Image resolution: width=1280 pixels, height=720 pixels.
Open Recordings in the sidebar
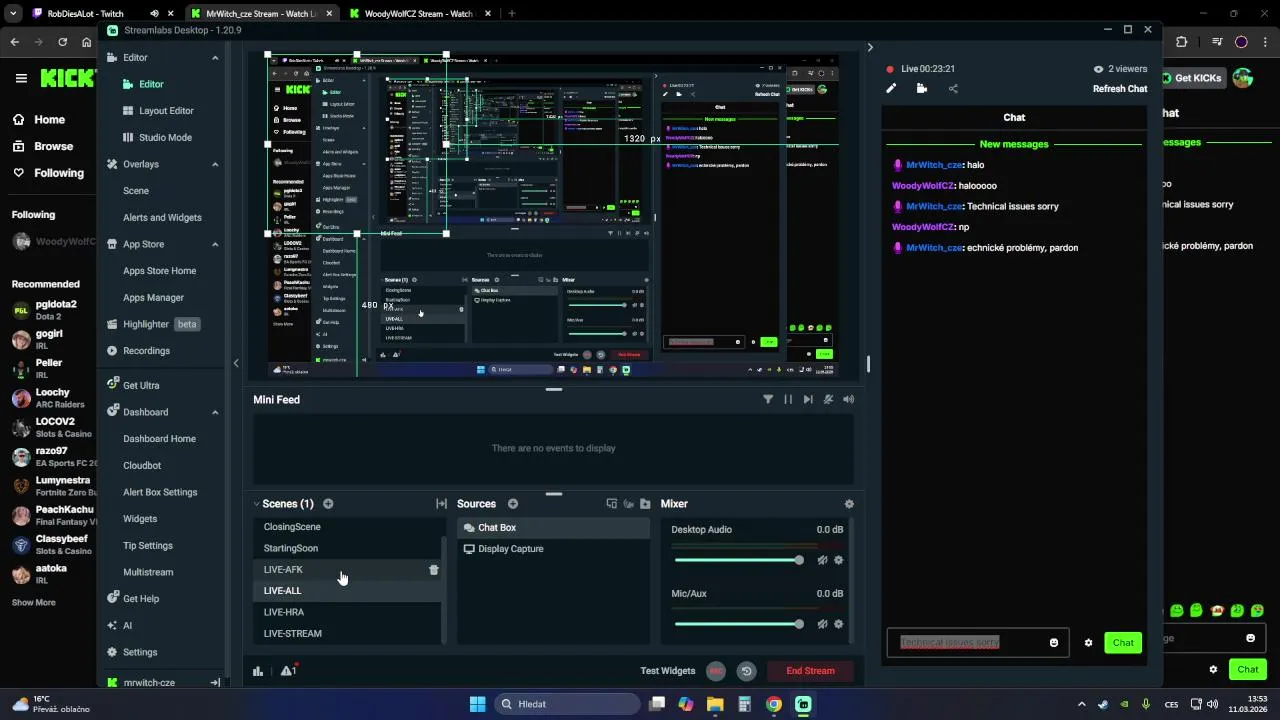click(x=146, y=351)
